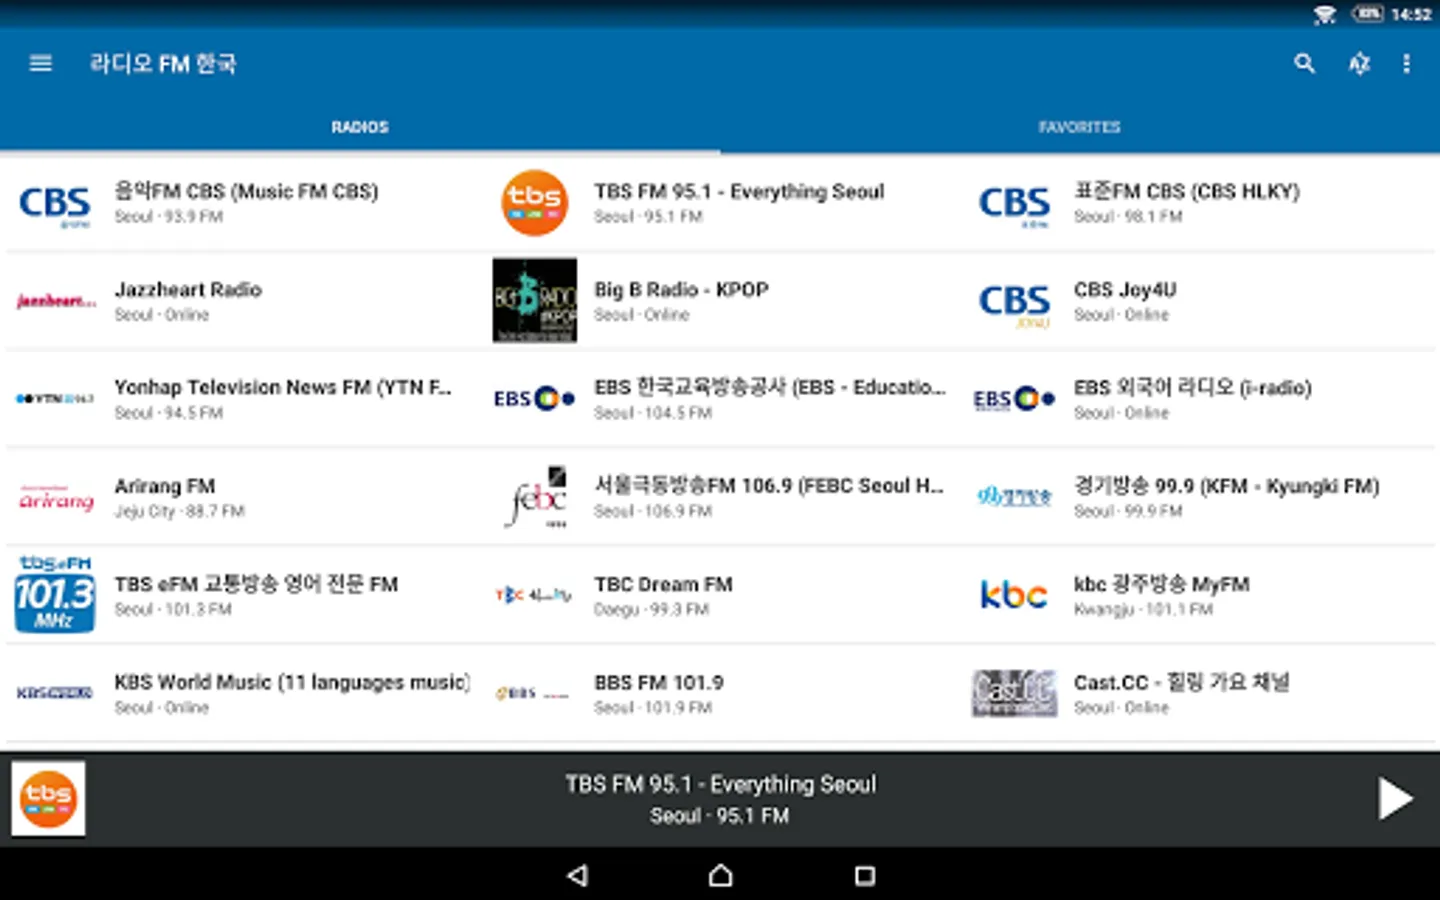The image size is (1440, 900).
Task: Tap the now-playing tbs logo thumbnail
Action: pyautogui.click(x=48, y=799)
